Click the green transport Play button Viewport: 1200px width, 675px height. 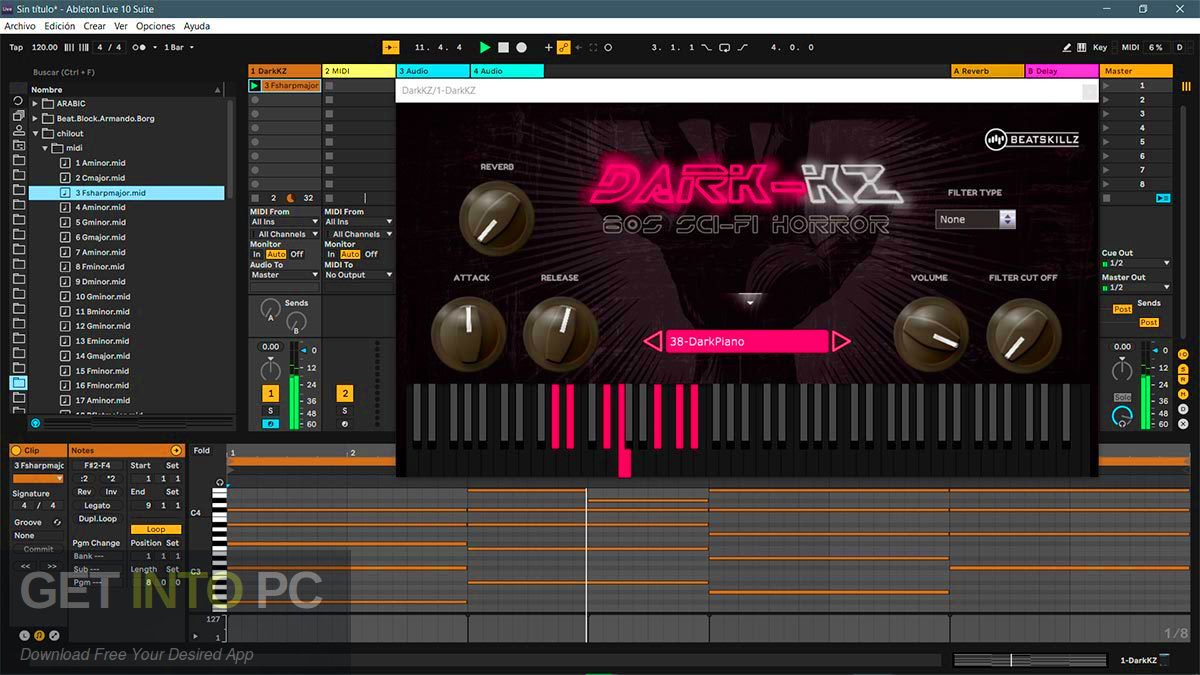[485, 47]
